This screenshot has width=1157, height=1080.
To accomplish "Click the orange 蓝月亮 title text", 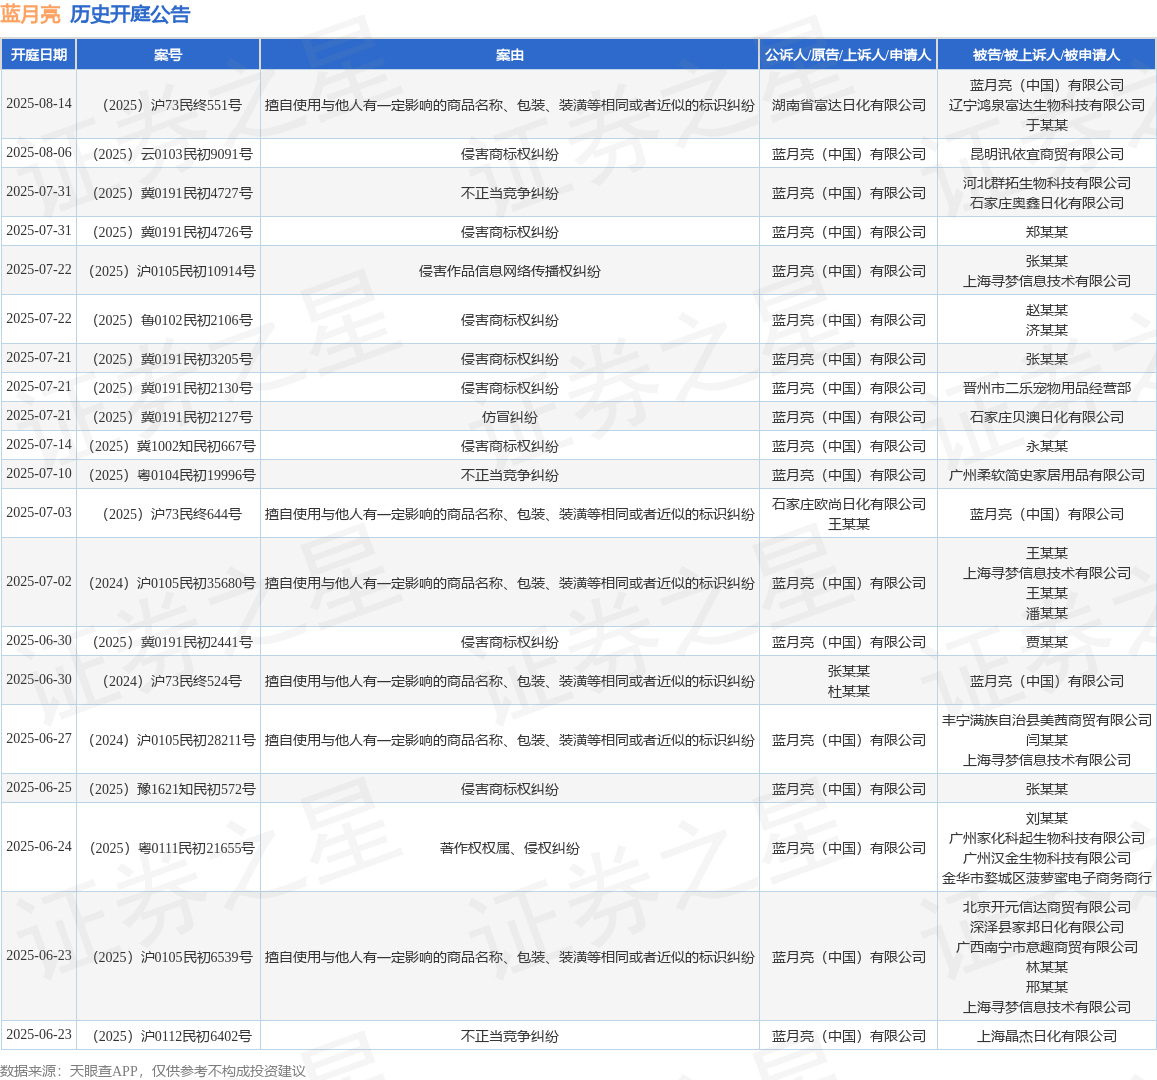I will coord(30,14).
